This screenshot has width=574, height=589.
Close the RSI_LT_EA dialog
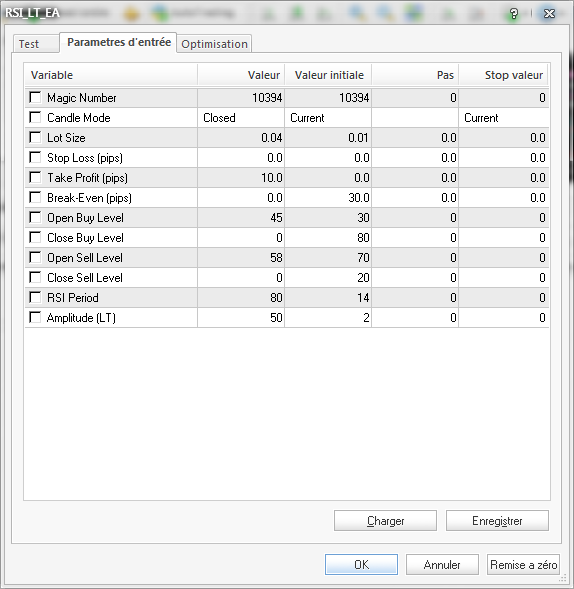click(x=549, y=14)
